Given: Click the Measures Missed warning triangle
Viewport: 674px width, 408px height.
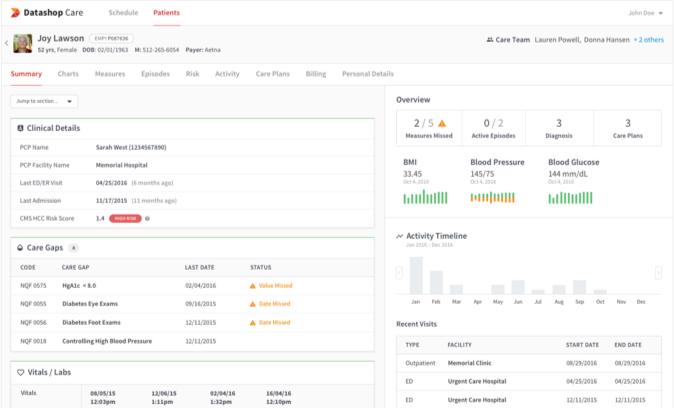Looking at the screenshot, I should pos(442,122).
